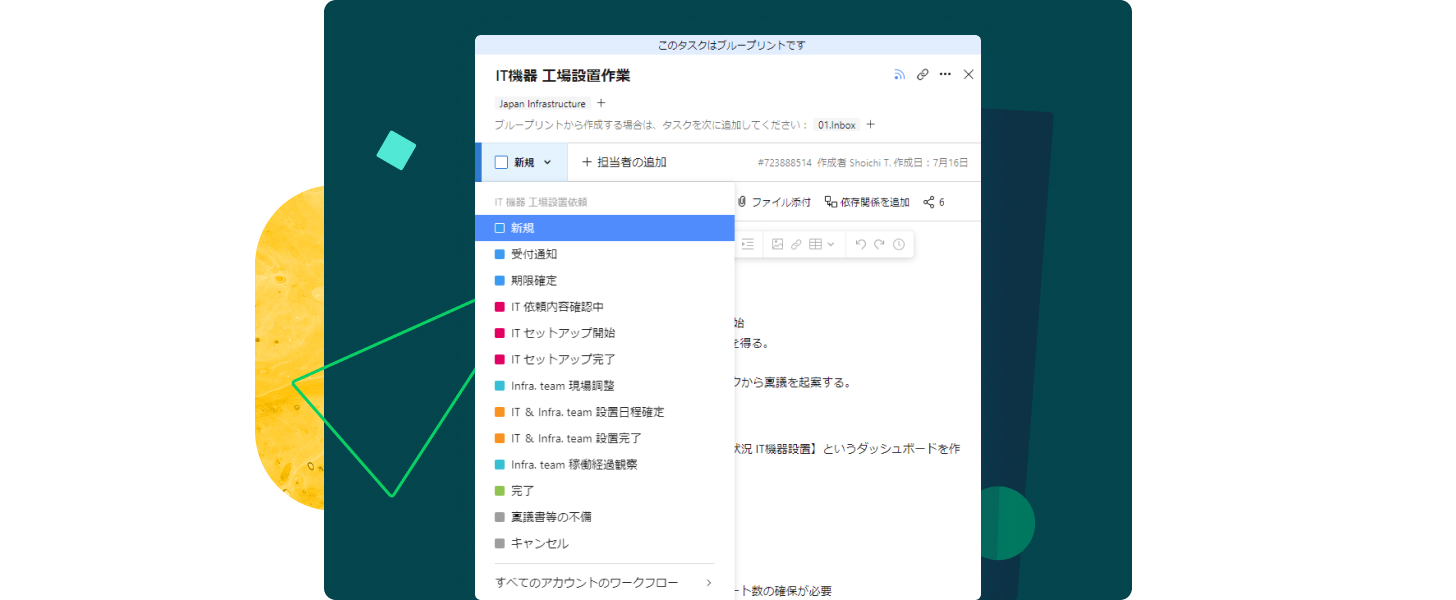Open the share icon showing 6
Screen dimensions: 1456x600
pos(933,202)
